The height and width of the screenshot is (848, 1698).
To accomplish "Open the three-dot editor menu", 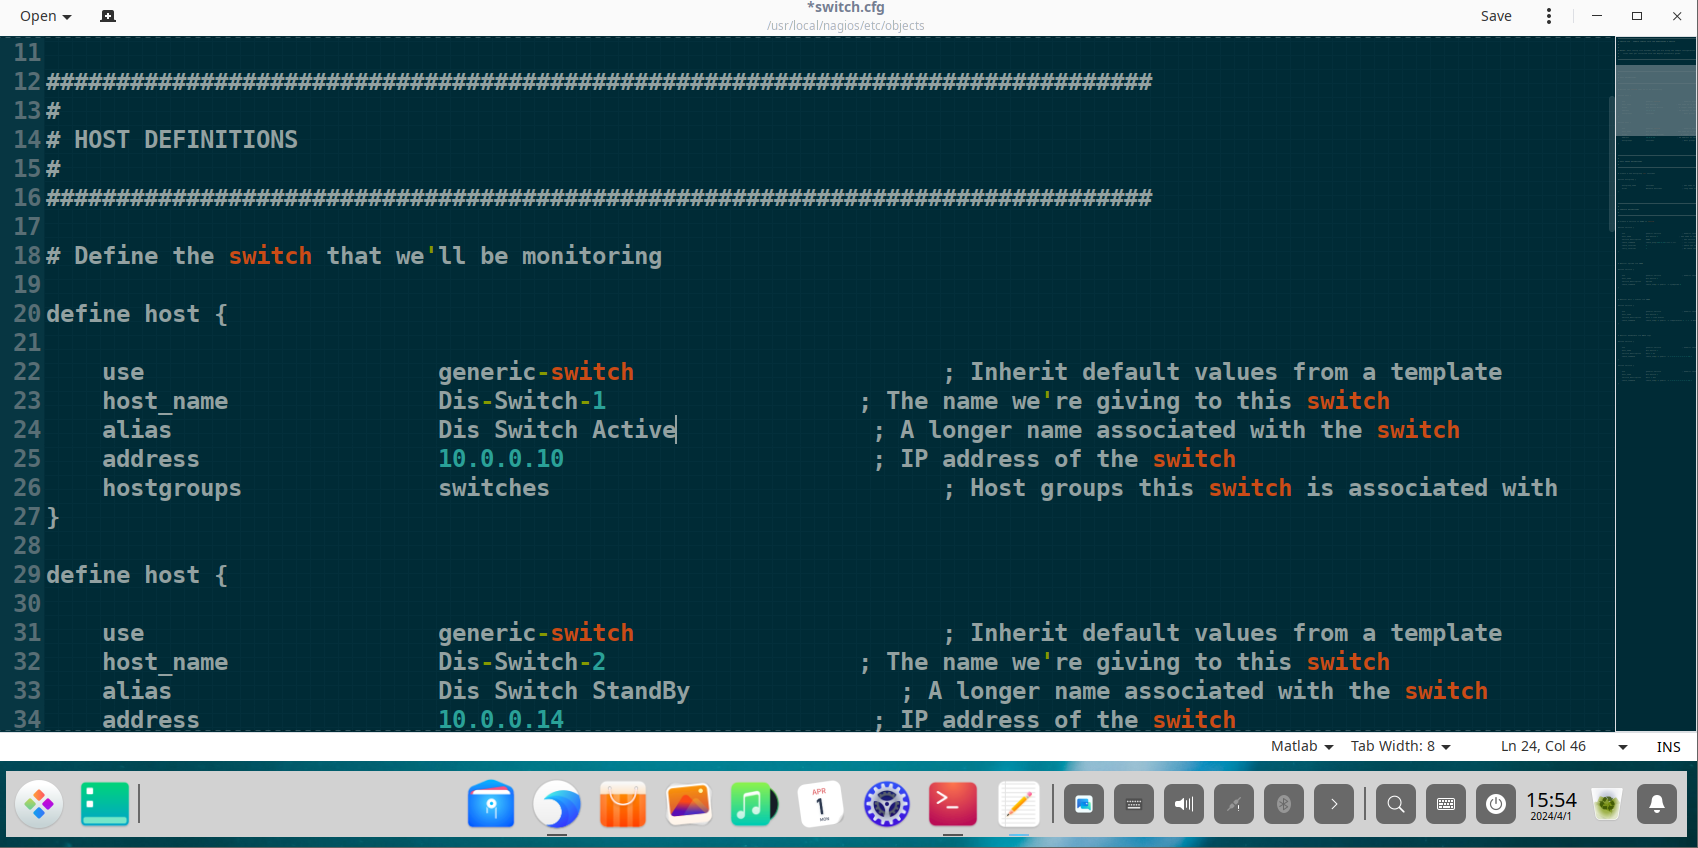I will tap(1549, 16).
